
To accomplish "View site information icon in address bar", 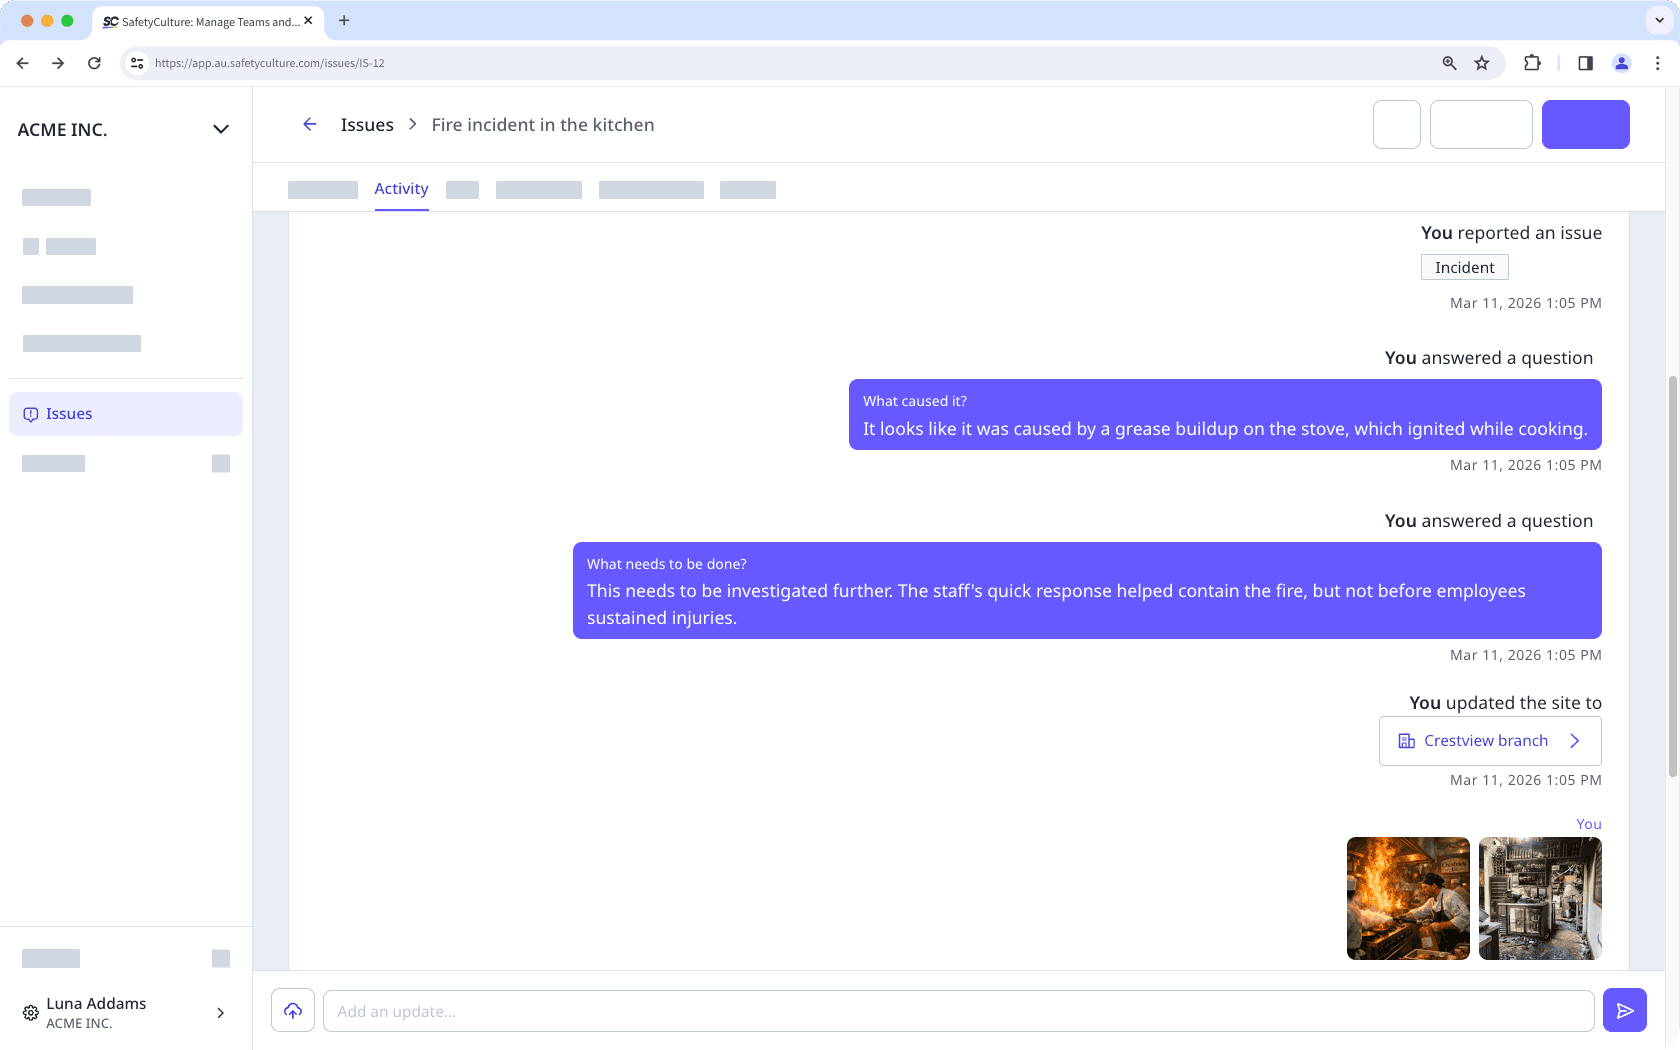I will (138, 63).
